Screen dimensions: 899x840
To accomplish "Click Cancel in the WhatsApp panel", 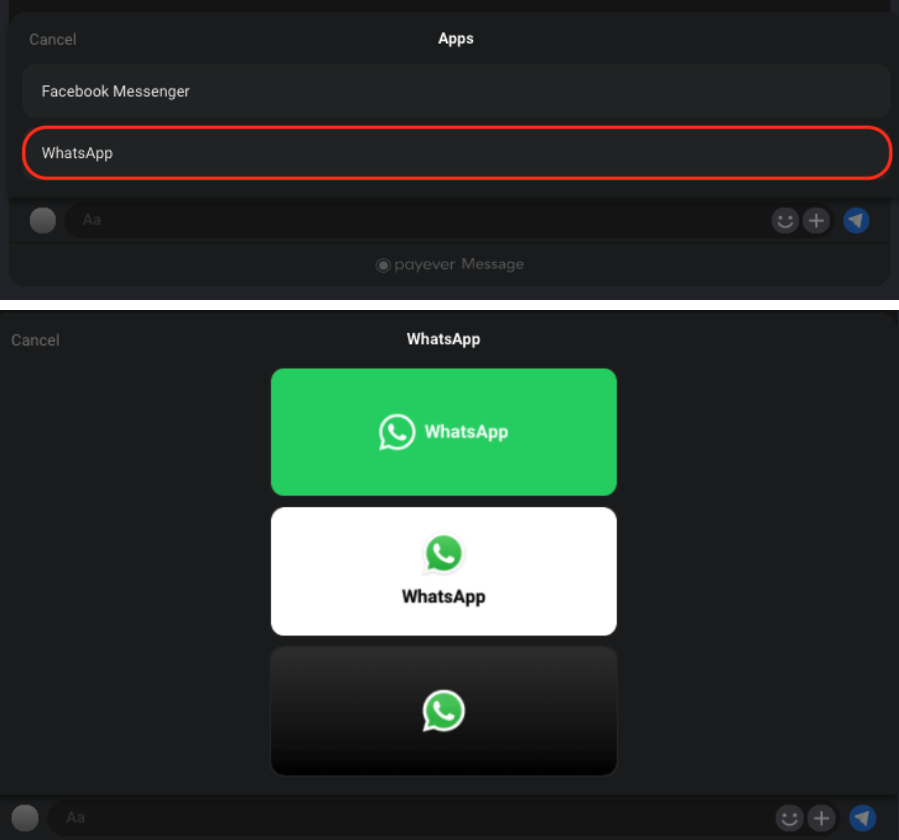I will (35, 340).
